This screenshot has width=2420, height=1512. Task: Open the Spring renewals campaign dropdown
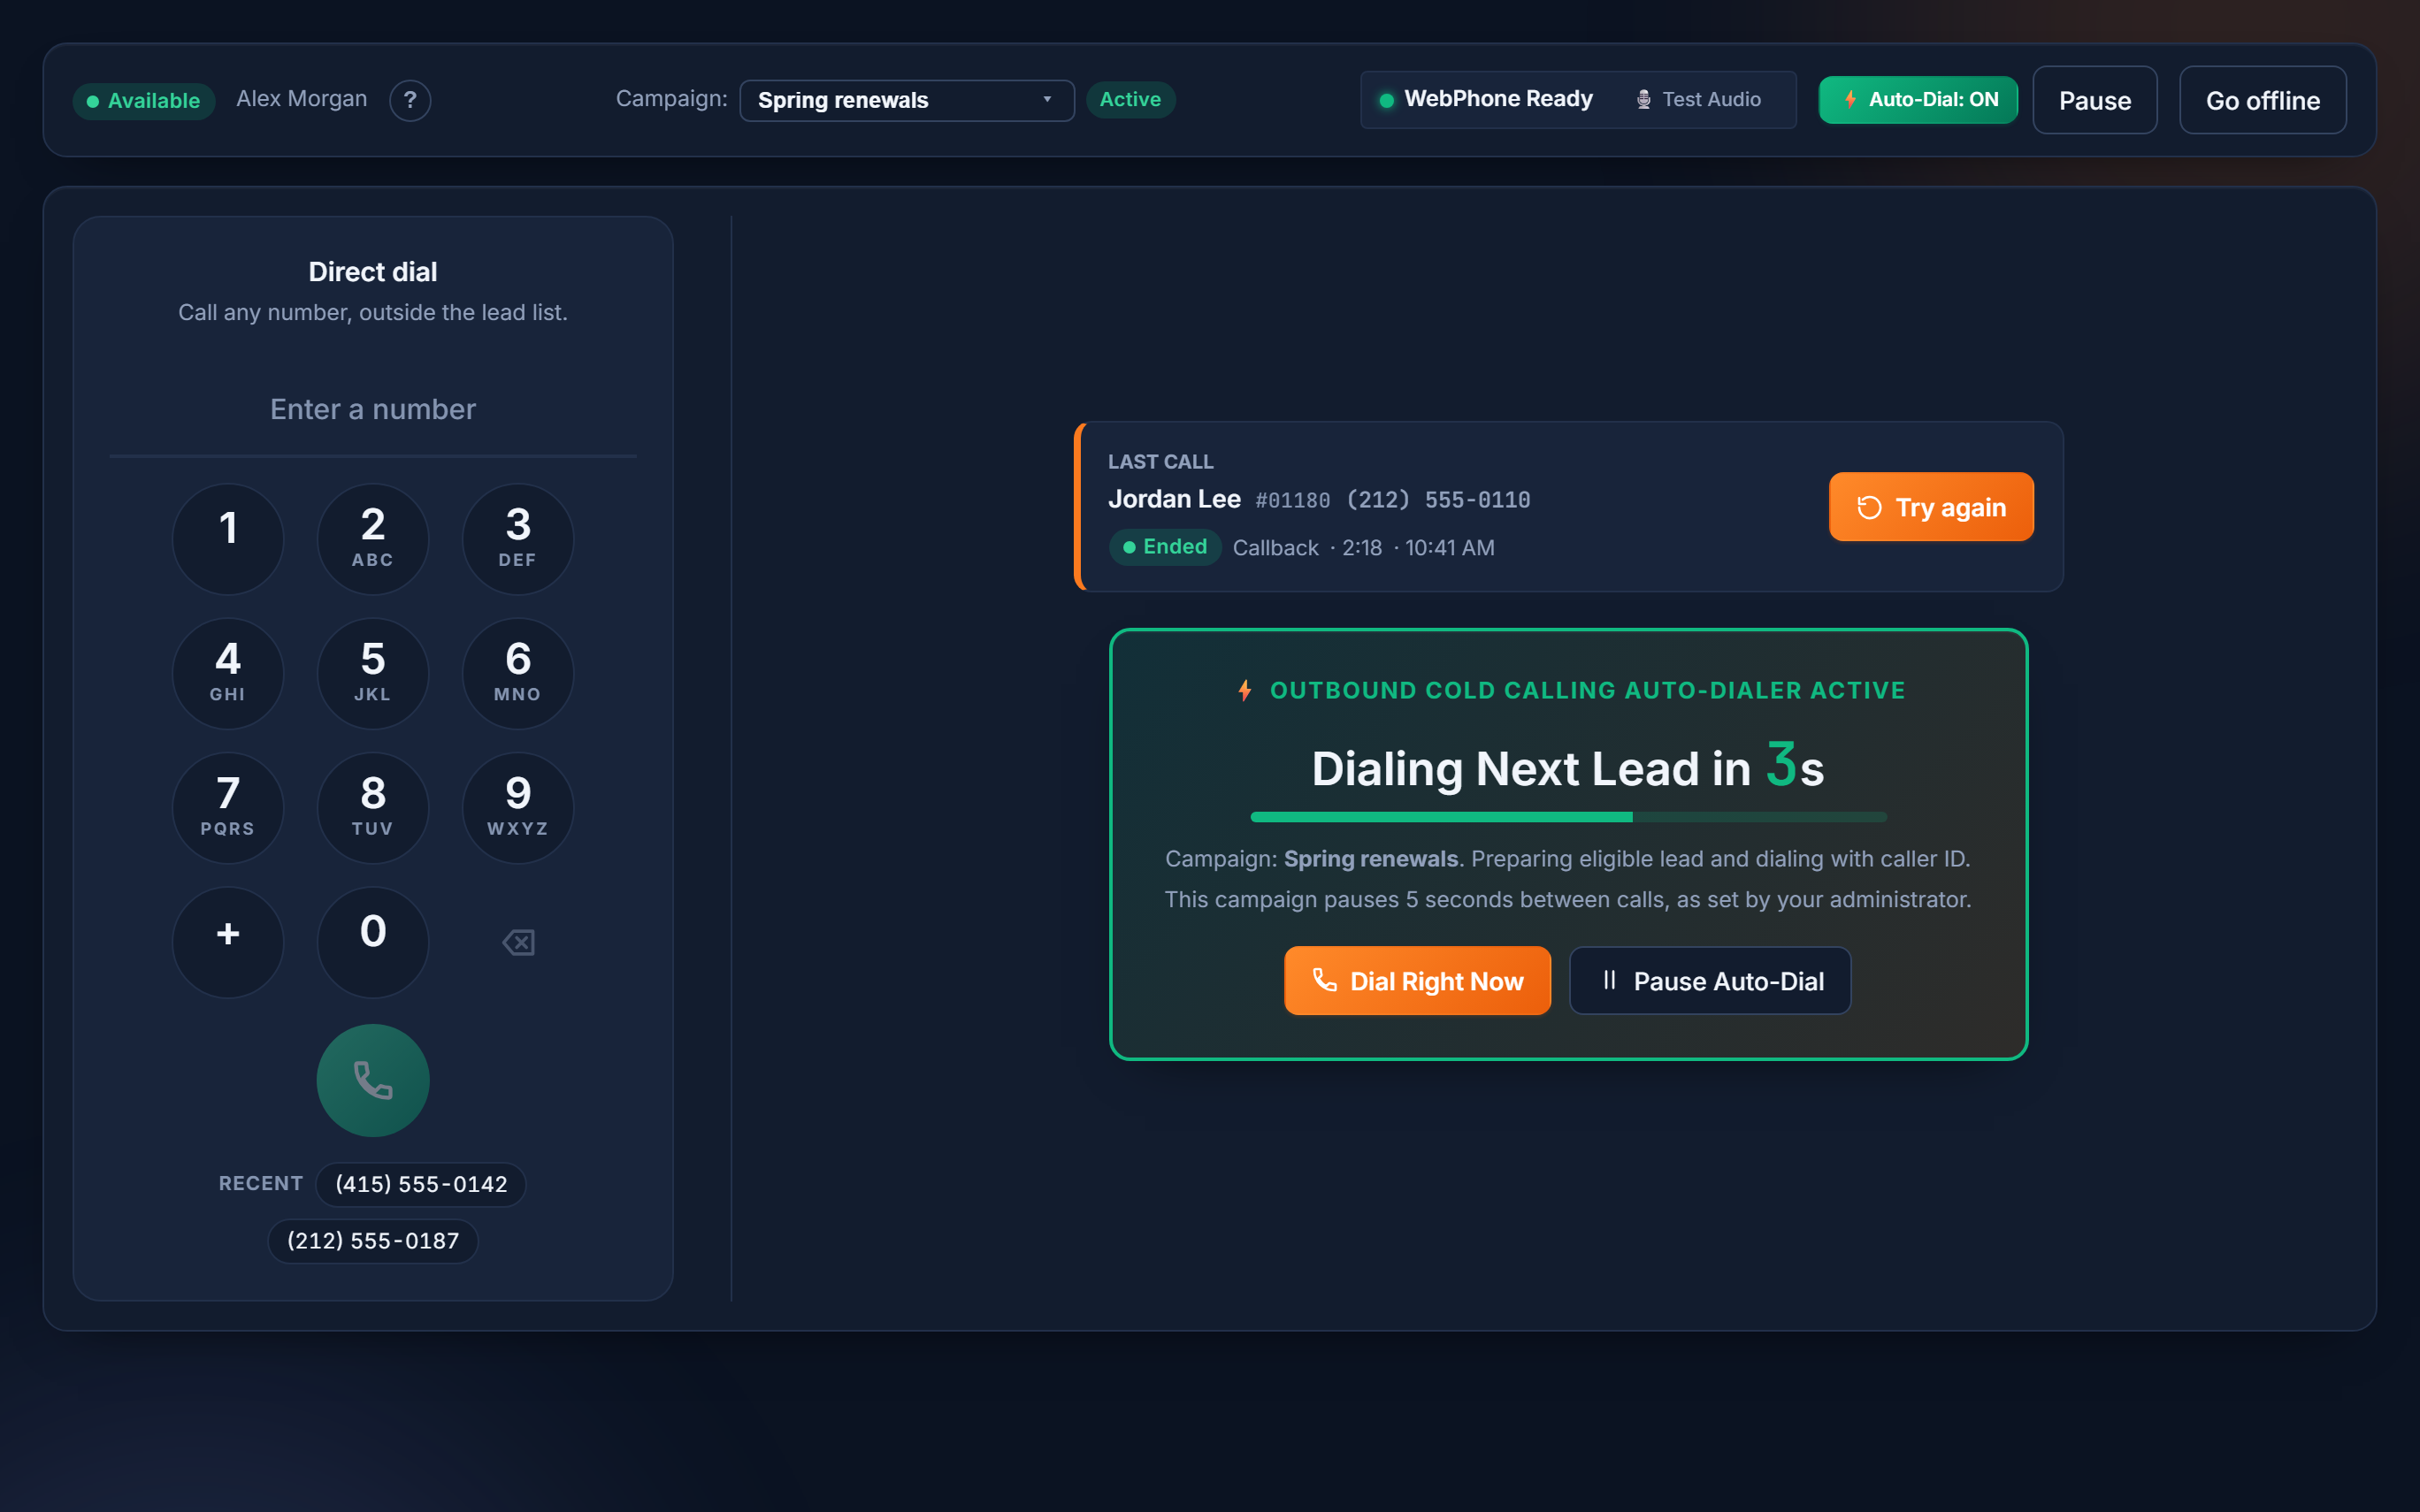click(x=907, y=100)
